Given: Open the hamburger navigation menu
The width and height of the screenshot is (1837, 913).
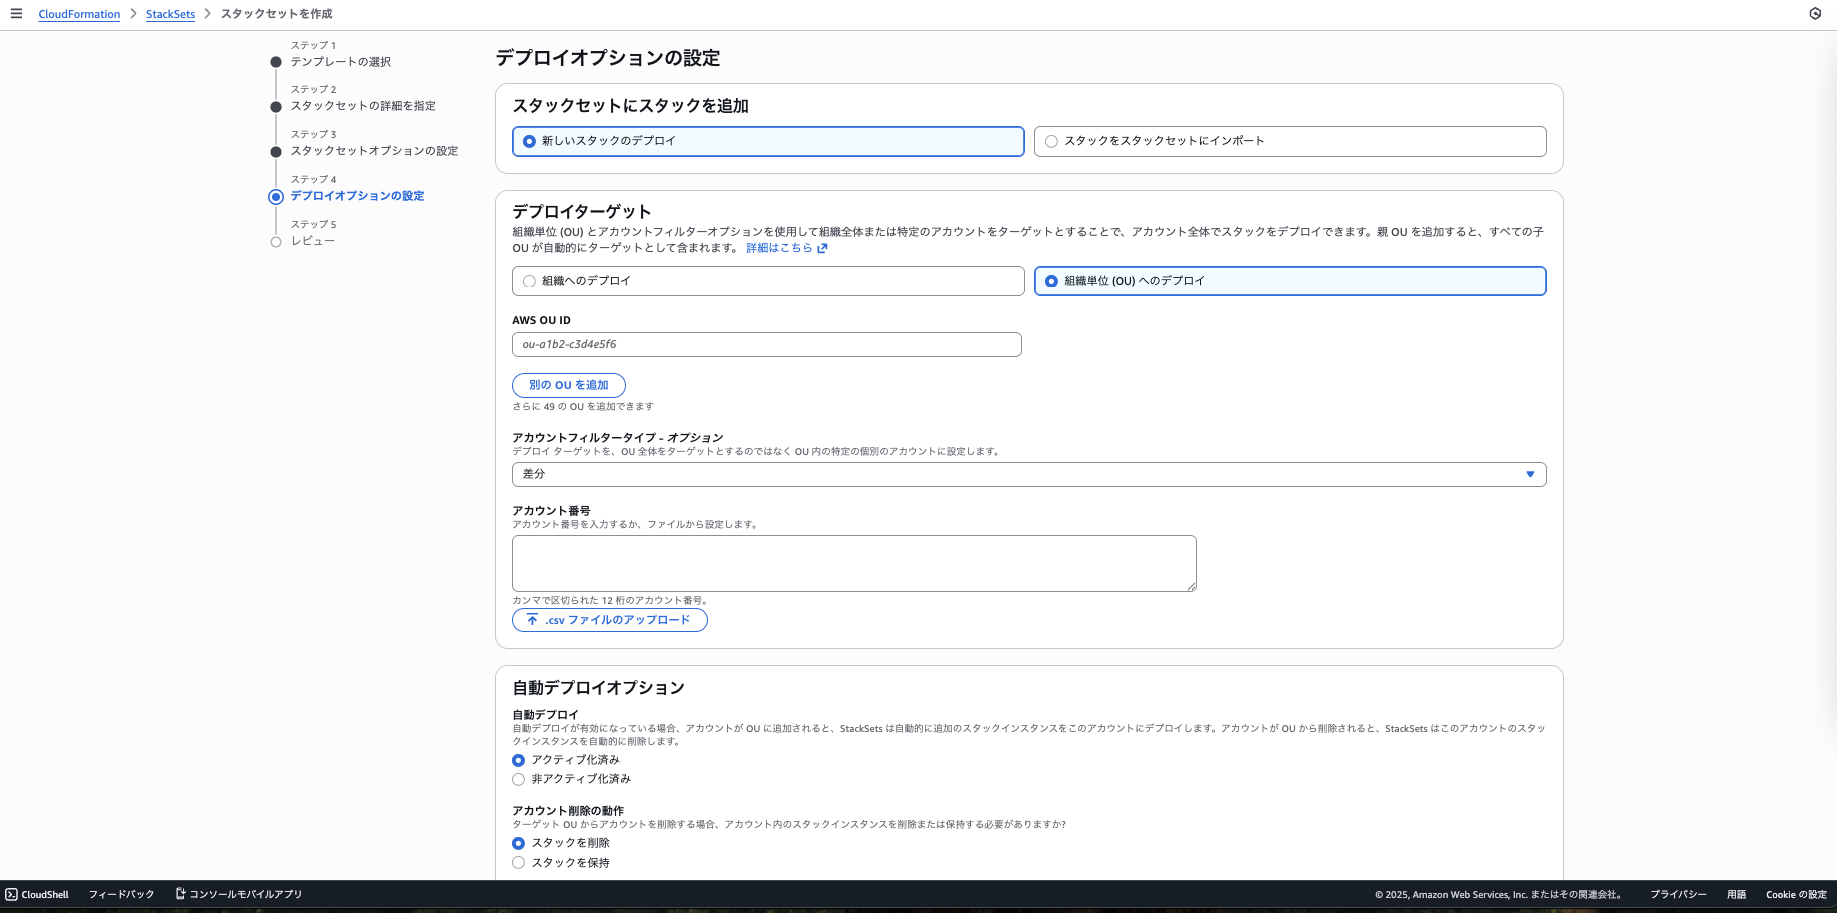Looking at the screenshot, I should click(16, 14).
